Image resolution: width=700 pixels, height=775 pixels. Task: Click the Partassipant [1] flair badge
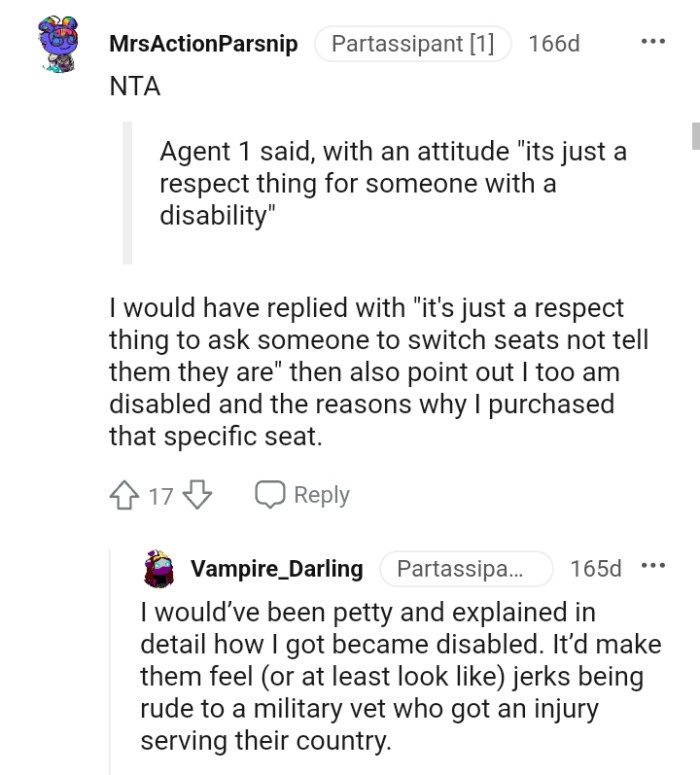(x=413, y=45)
